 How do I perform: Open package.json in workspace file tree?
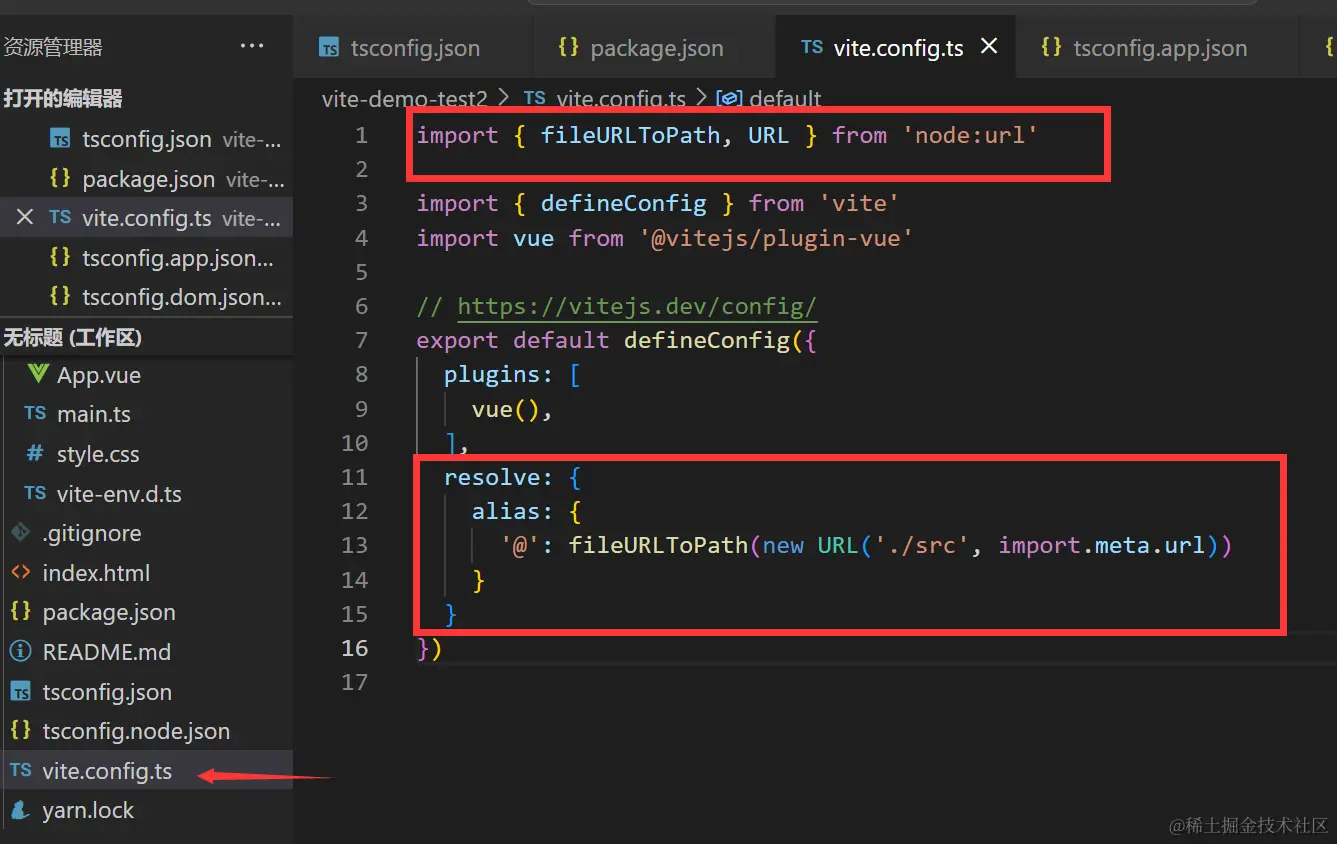(x=146, y=612)
